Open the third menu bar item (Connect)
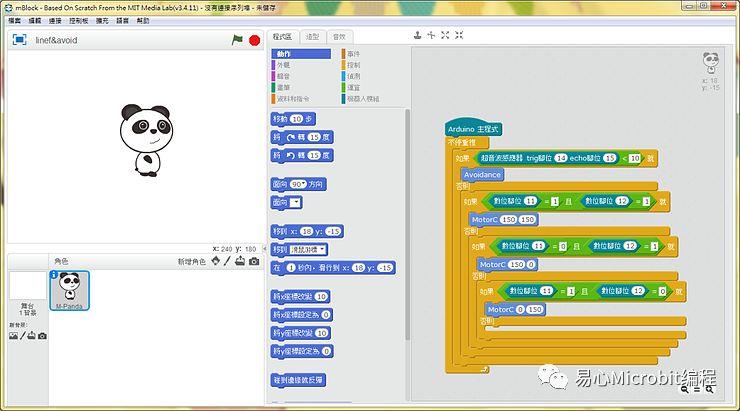740x411 pixels. (x=55, y=21)
